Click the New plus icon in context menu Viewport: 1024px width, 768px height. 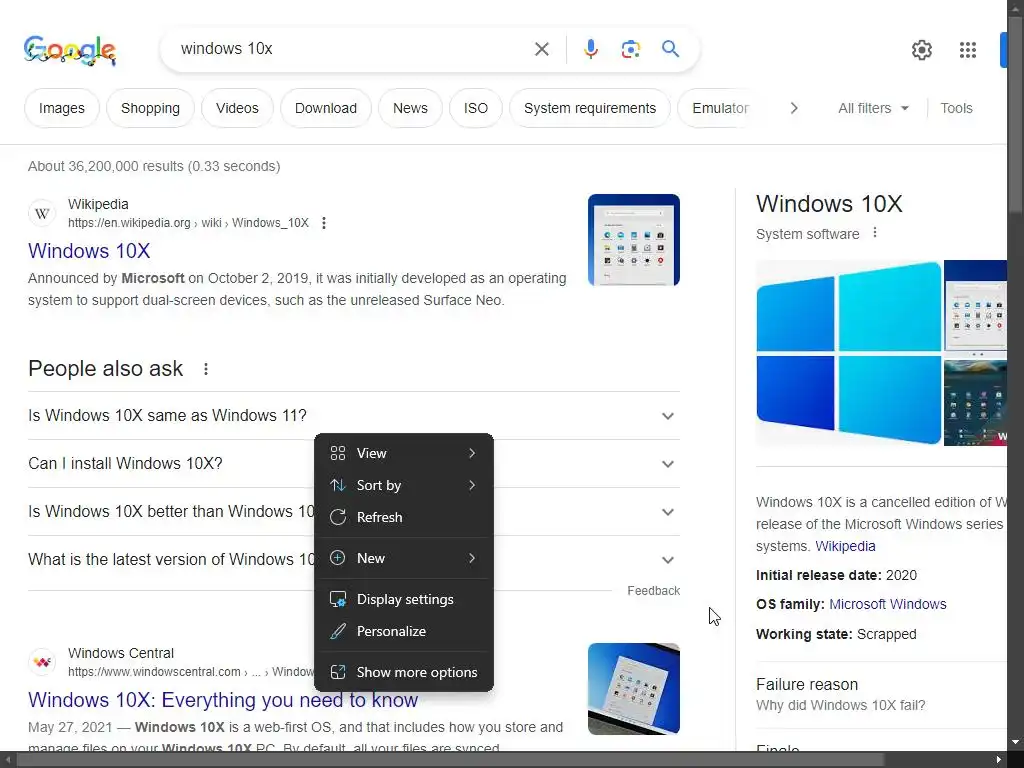pyautogui.click(x=338, y=558)
